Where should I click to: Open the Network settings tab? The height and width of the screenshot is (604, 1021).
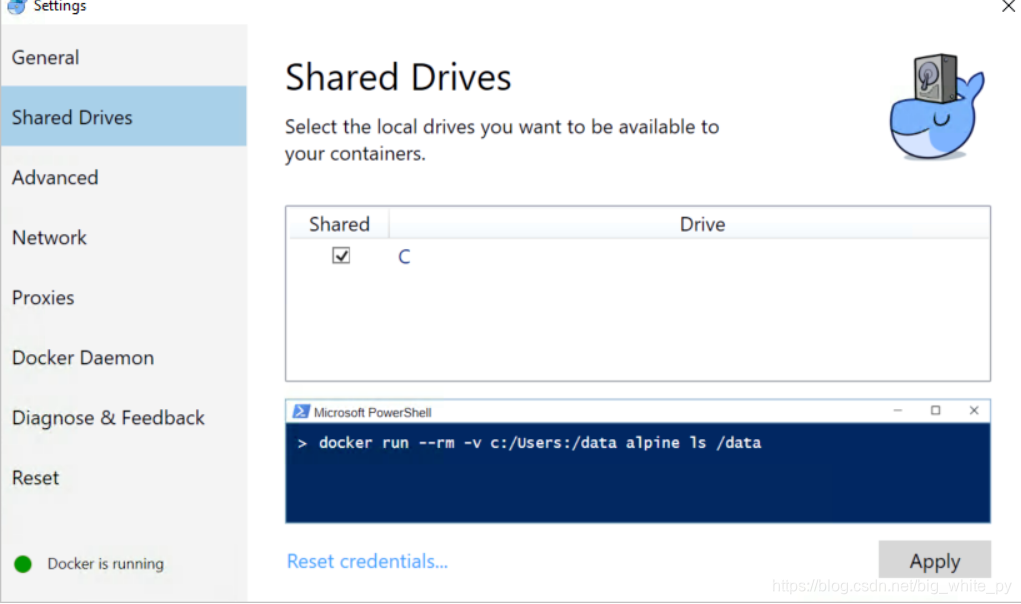pos(124,238)
